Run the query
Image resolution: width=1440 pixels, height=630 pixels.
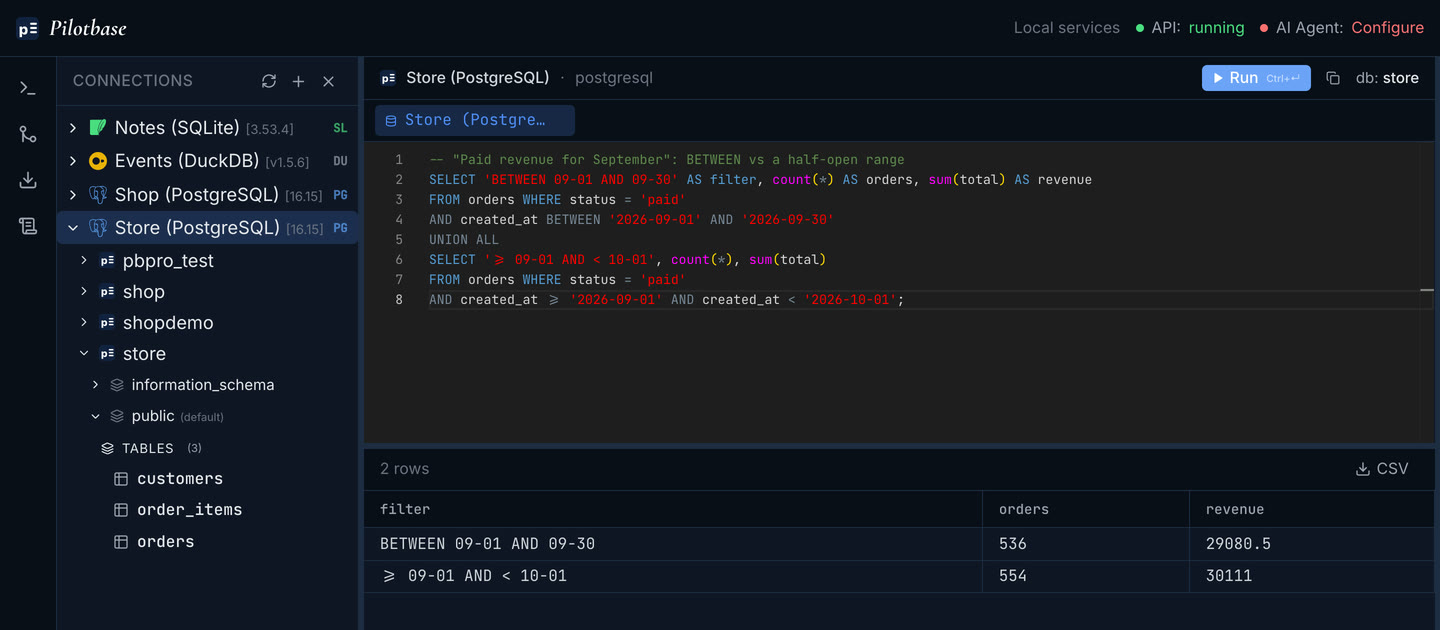(1256, 78)
